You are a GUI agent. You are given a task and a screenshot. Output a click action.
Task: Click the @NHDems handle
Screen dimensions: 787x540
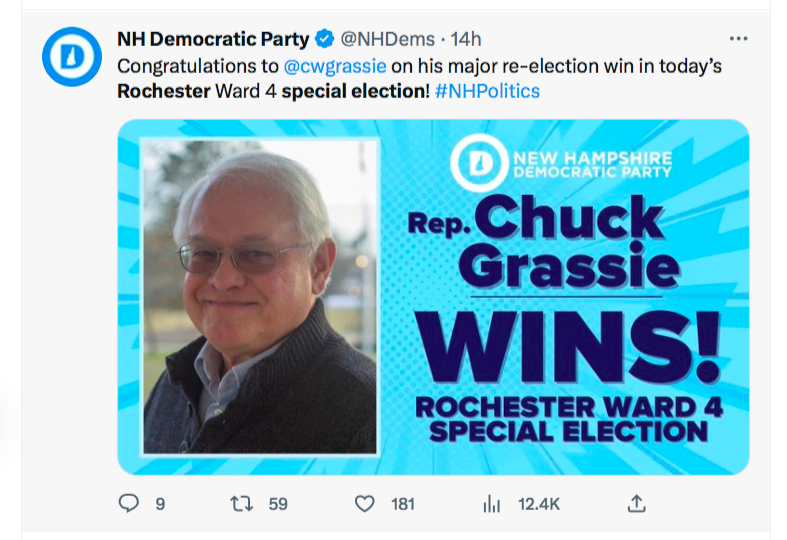pyautogui.click(x=387, y=40)
